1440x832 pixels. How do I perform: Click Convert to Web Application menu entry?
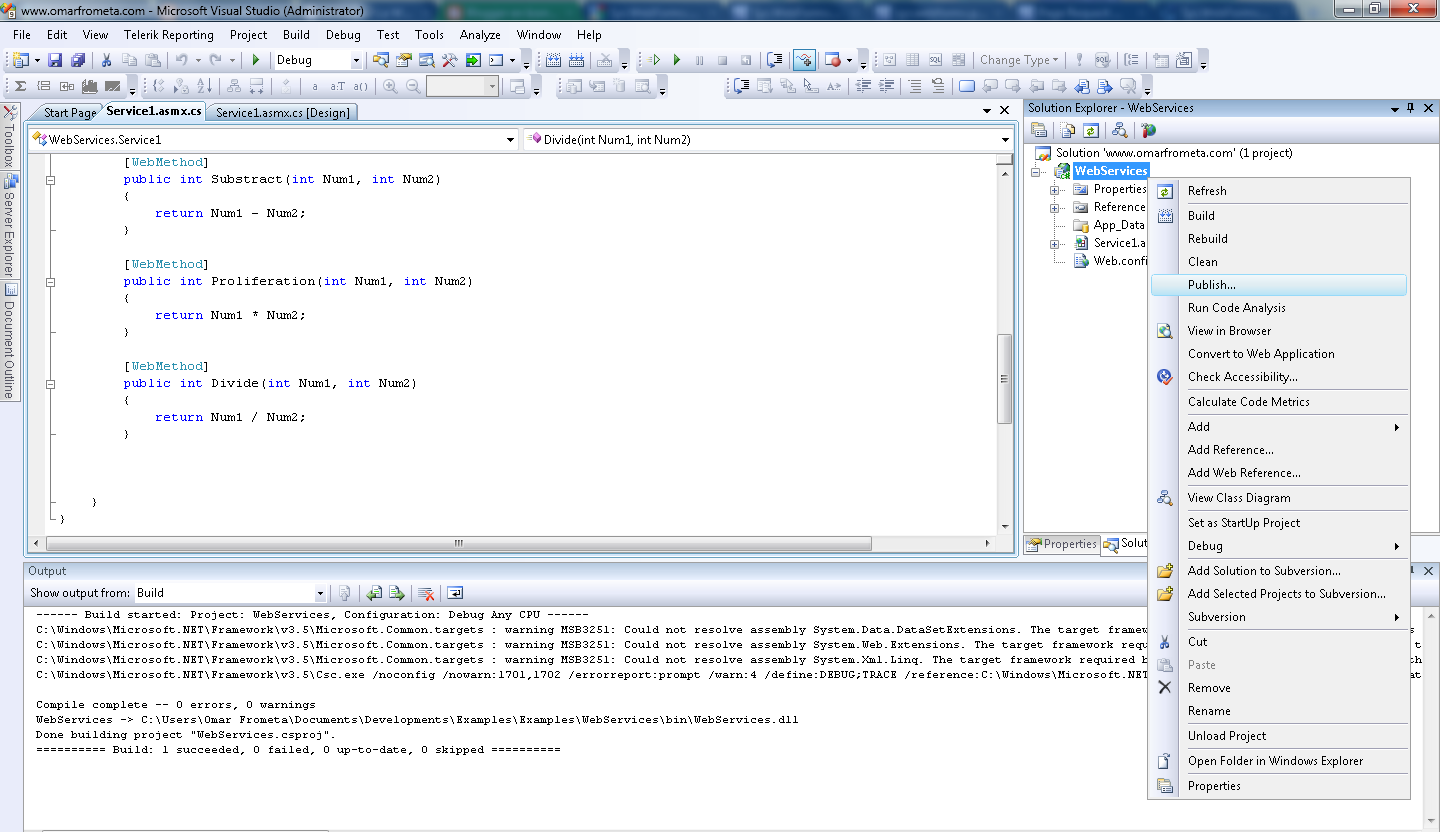[1279, 354]
